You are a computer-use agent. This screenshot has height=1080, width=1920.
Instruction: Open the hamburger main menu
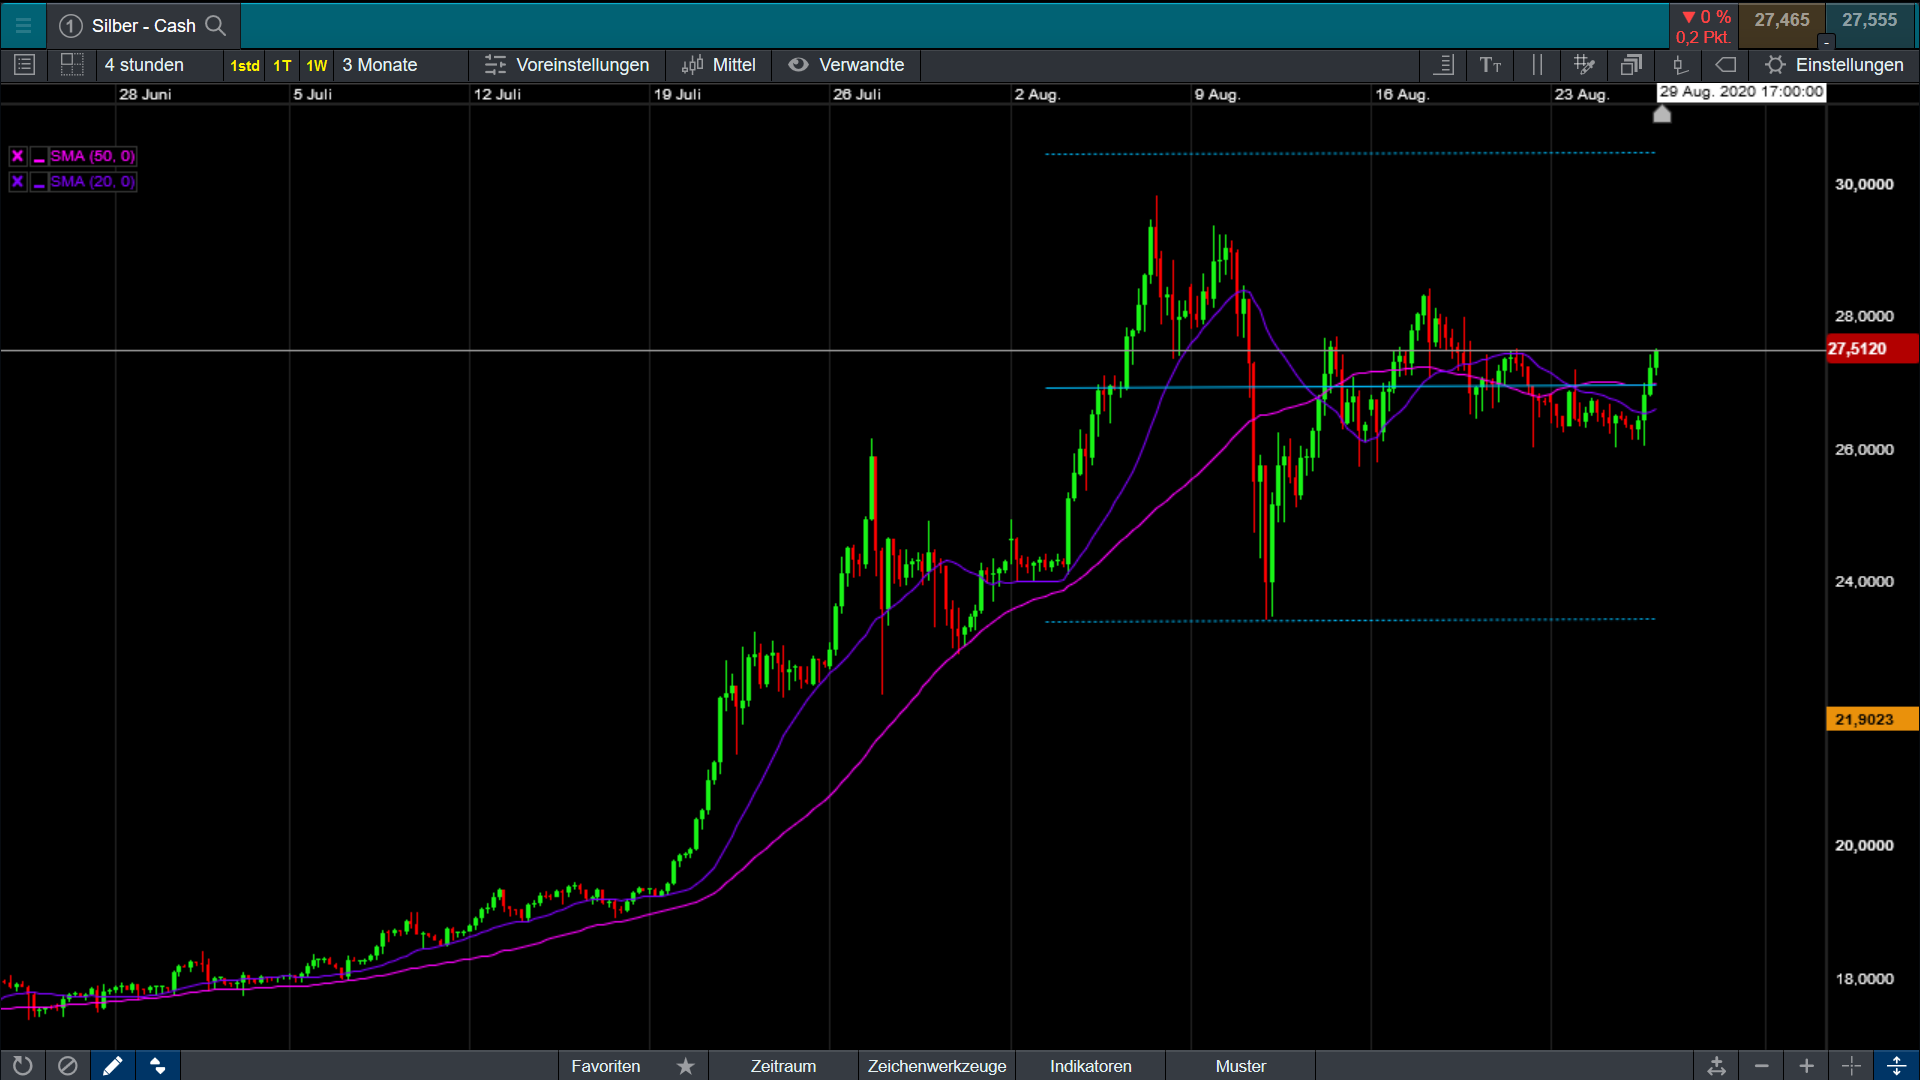click(x=23, y=26)
